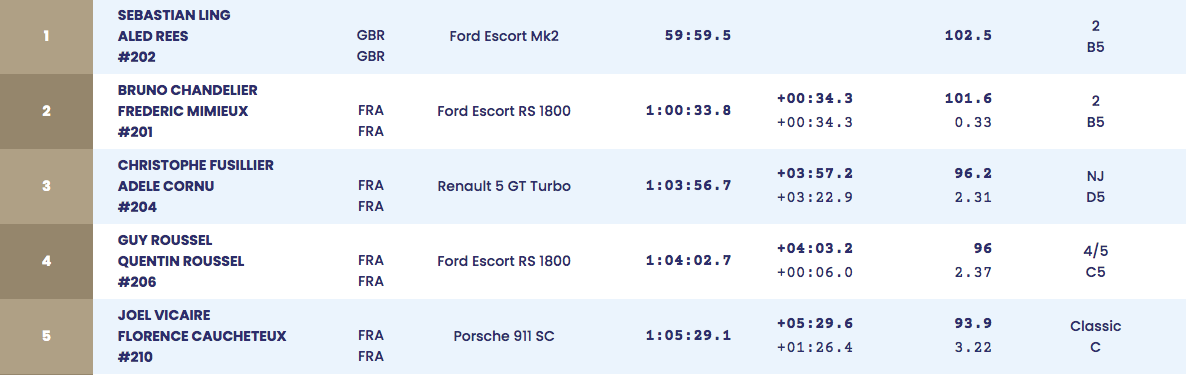The height and width of the screenshot is (375, 1186).
Task: Click co-driver Frederic Mimieux
Action: pyautogui.click(x=183, y=111)
